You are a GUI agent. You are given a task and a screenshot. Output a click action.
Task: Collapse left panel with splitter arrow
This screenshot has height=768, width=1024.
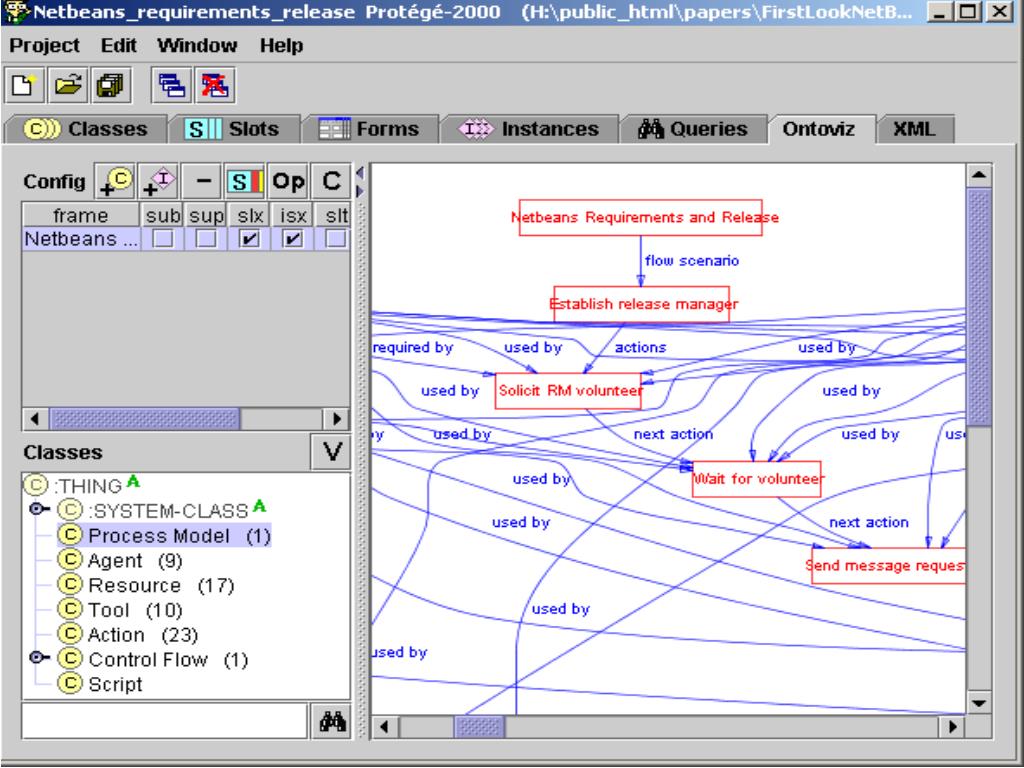pyautogui.click(x=360, y=173)
